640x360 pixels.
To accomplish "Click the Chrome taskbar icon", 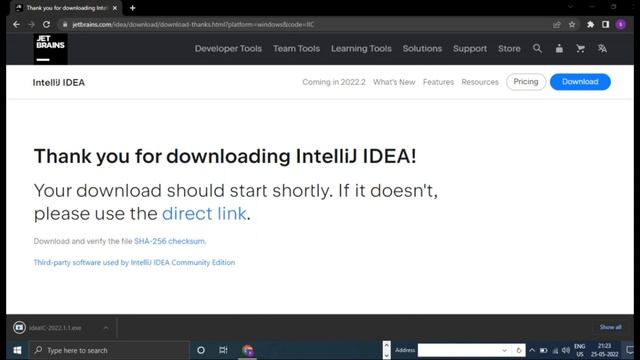I will coord(247,350).
